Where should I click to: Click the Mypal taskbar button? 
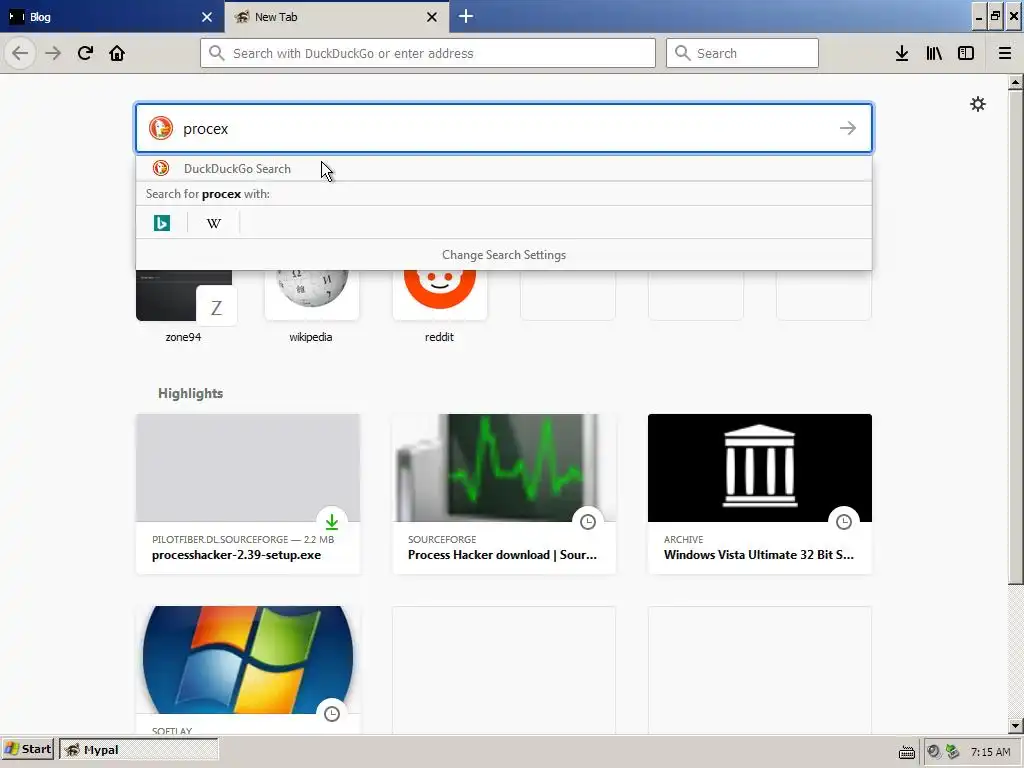pyautogui.click(x=138, y=749)
